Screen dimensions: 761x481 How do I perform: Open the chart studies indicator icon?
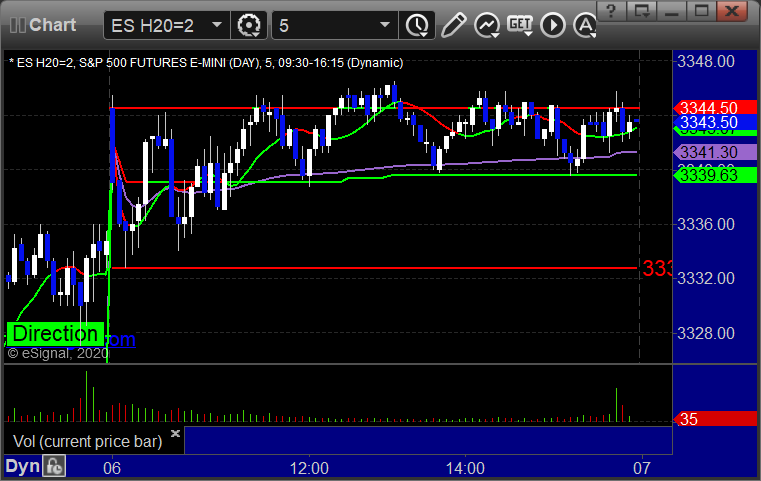[x=487, y=25]
